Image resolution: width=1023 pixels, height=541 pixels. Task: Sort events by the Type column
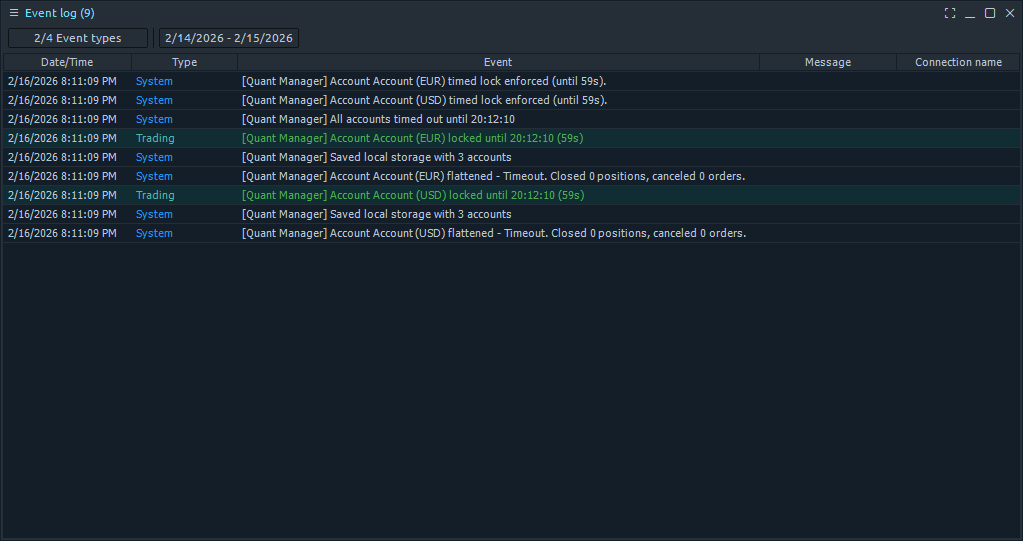184,62
